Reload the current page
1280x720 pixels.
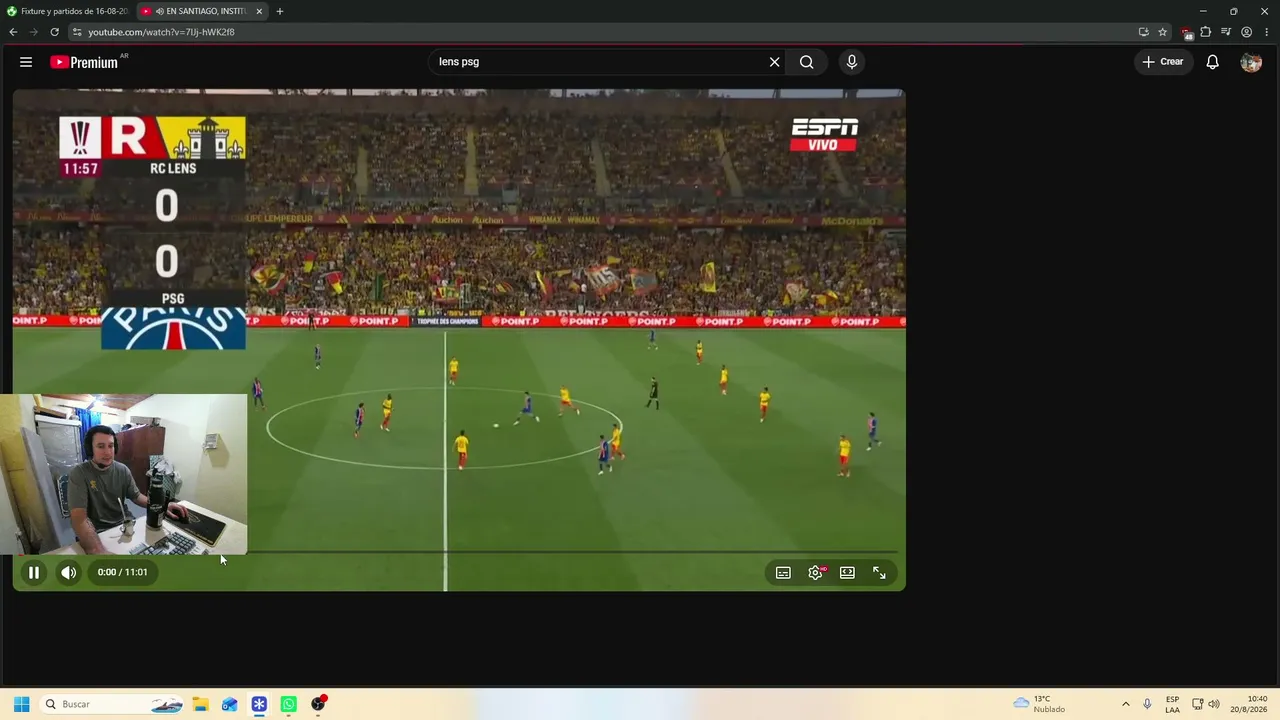(x=54, y=32)
